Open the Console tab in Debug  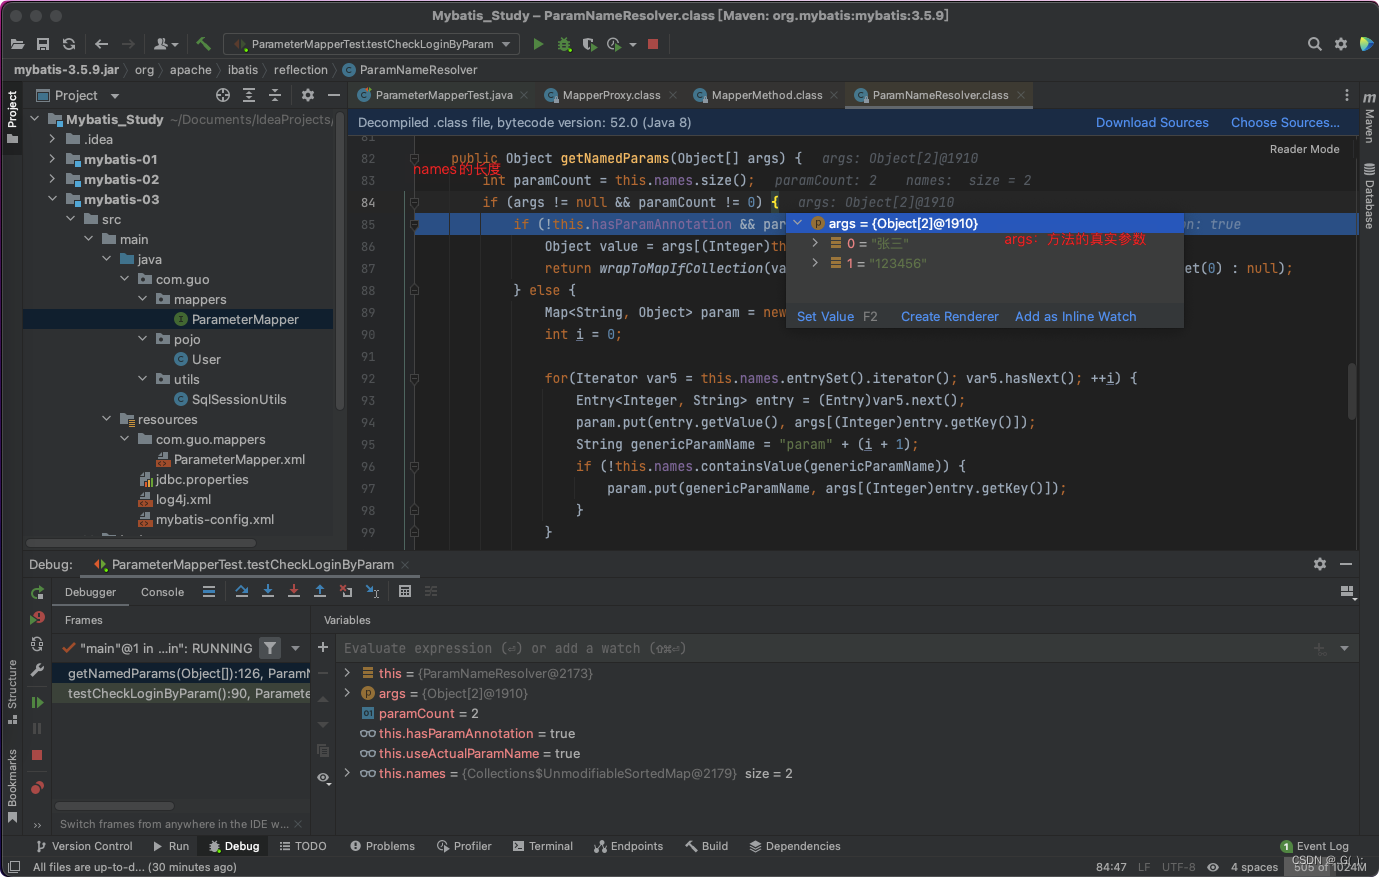[x=162, y=592]
